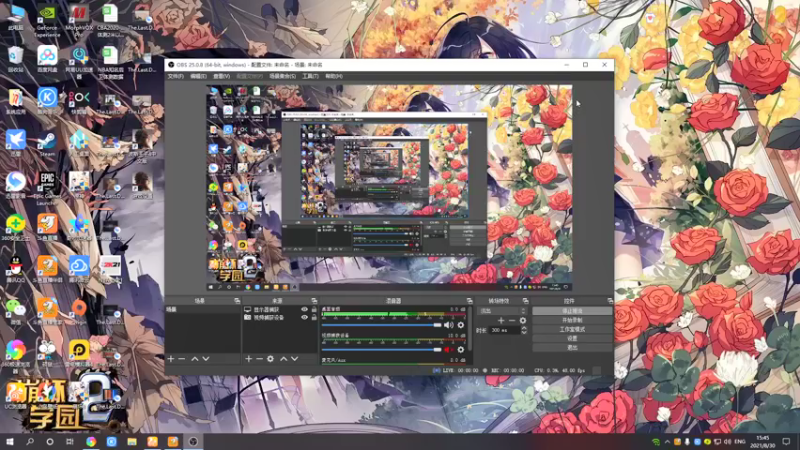The width and height of the screenshot is (800, 450).
Task: Pop out the Audio Mixer dock panel
Action: [x=469, y=301]
